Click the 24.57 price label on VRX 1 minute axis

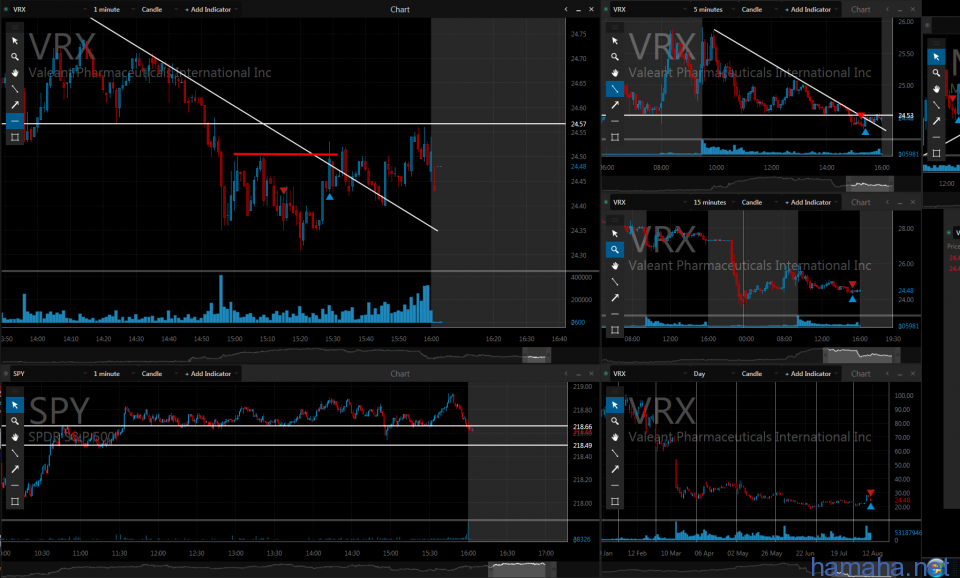coord(578,124)
